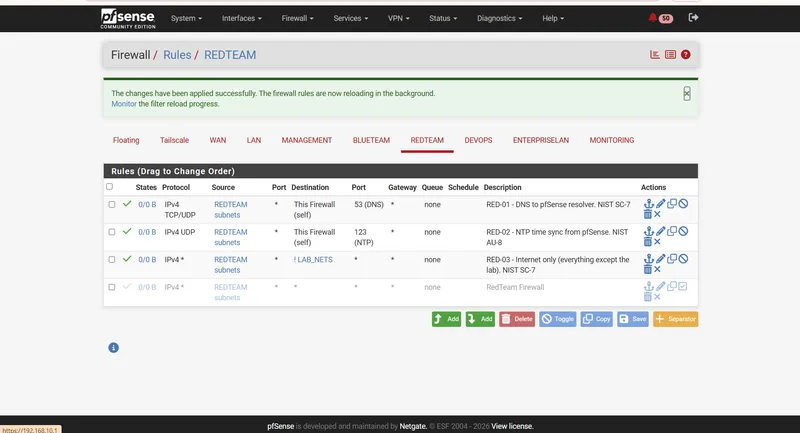The image size is (800, 433).
Task: Open the Firewall dropdown menu
Action: coord(297,18)
